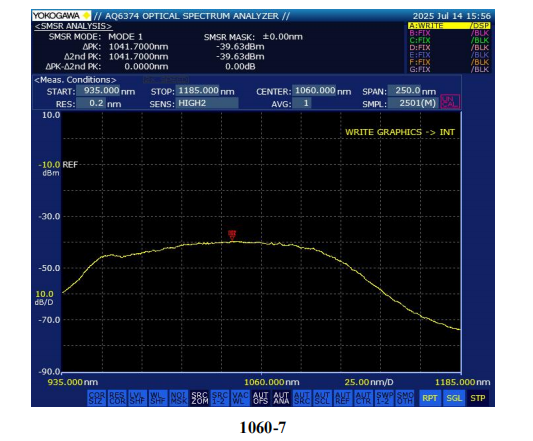Click the 1060-7 caption below the screen
533x441 pixels.
tap(263, 427)
